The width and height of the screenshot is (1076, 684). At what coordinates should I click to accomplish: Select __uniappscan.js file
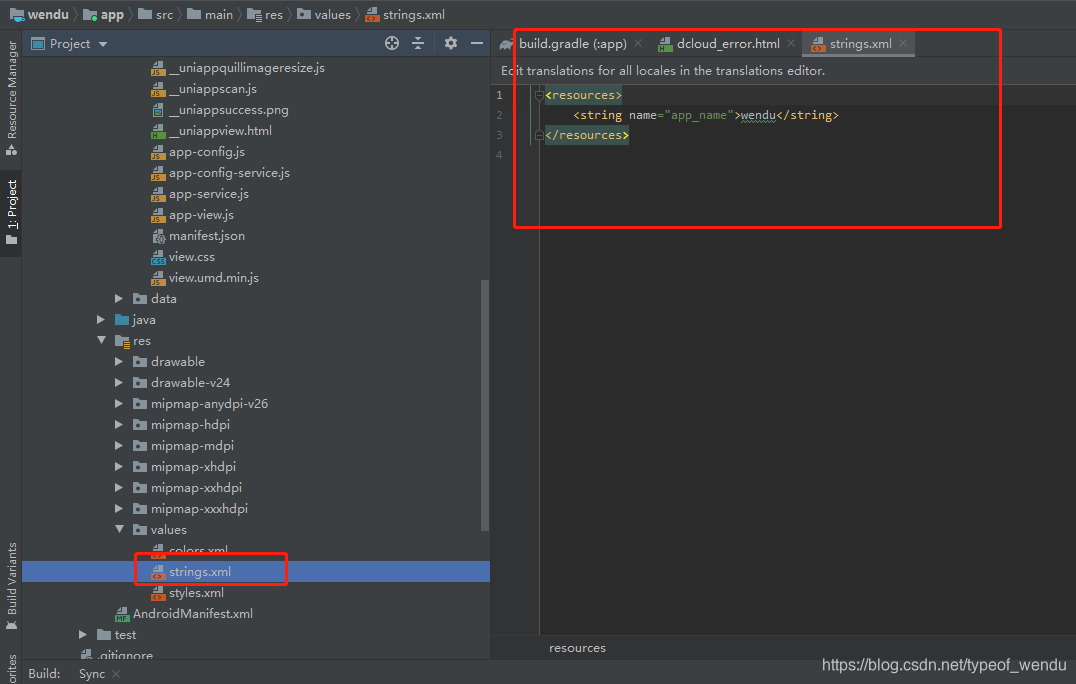click(x=204, y=89)
